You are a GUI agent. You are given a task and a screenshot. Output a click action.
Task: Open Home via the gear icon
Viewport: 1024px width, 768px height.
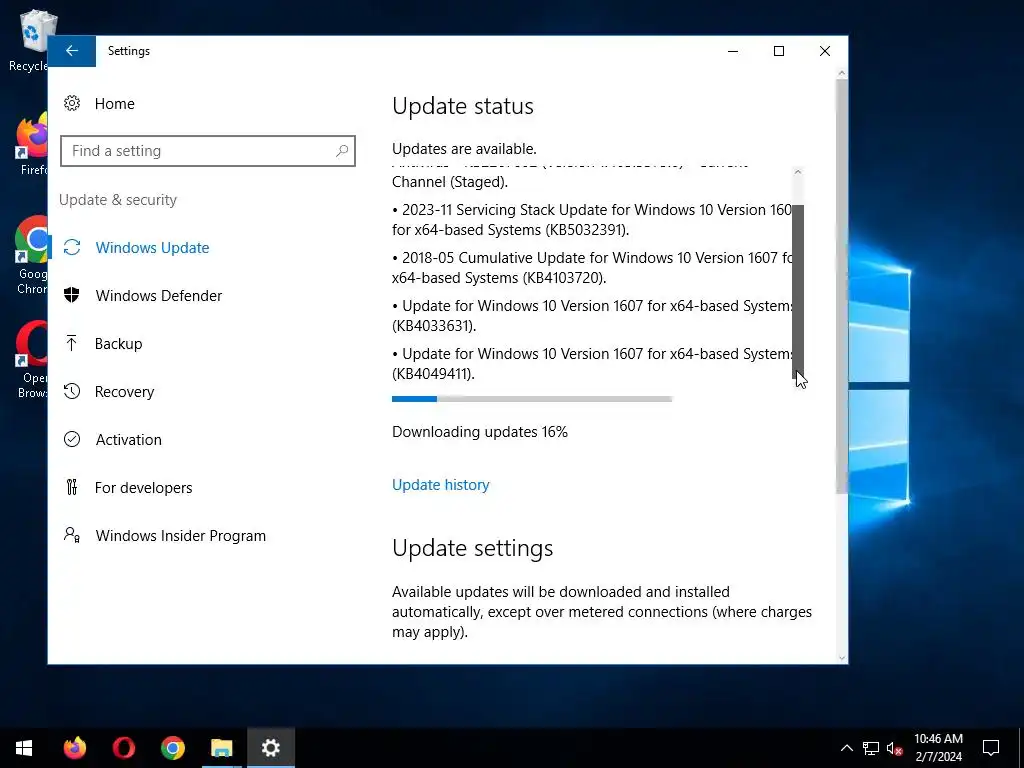tap(72, 103)
